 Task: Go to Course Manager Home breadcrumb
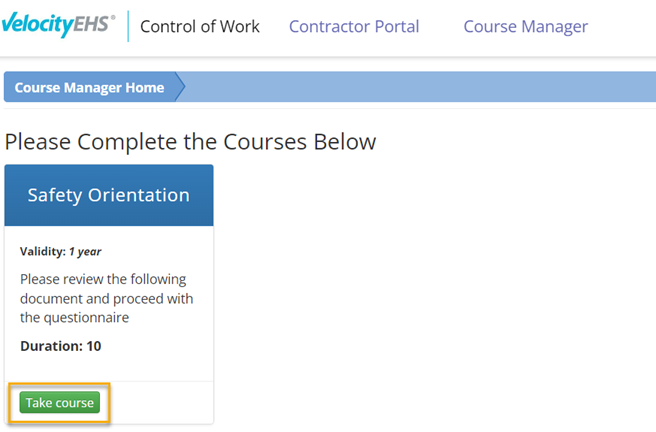[x=89, y=88]
